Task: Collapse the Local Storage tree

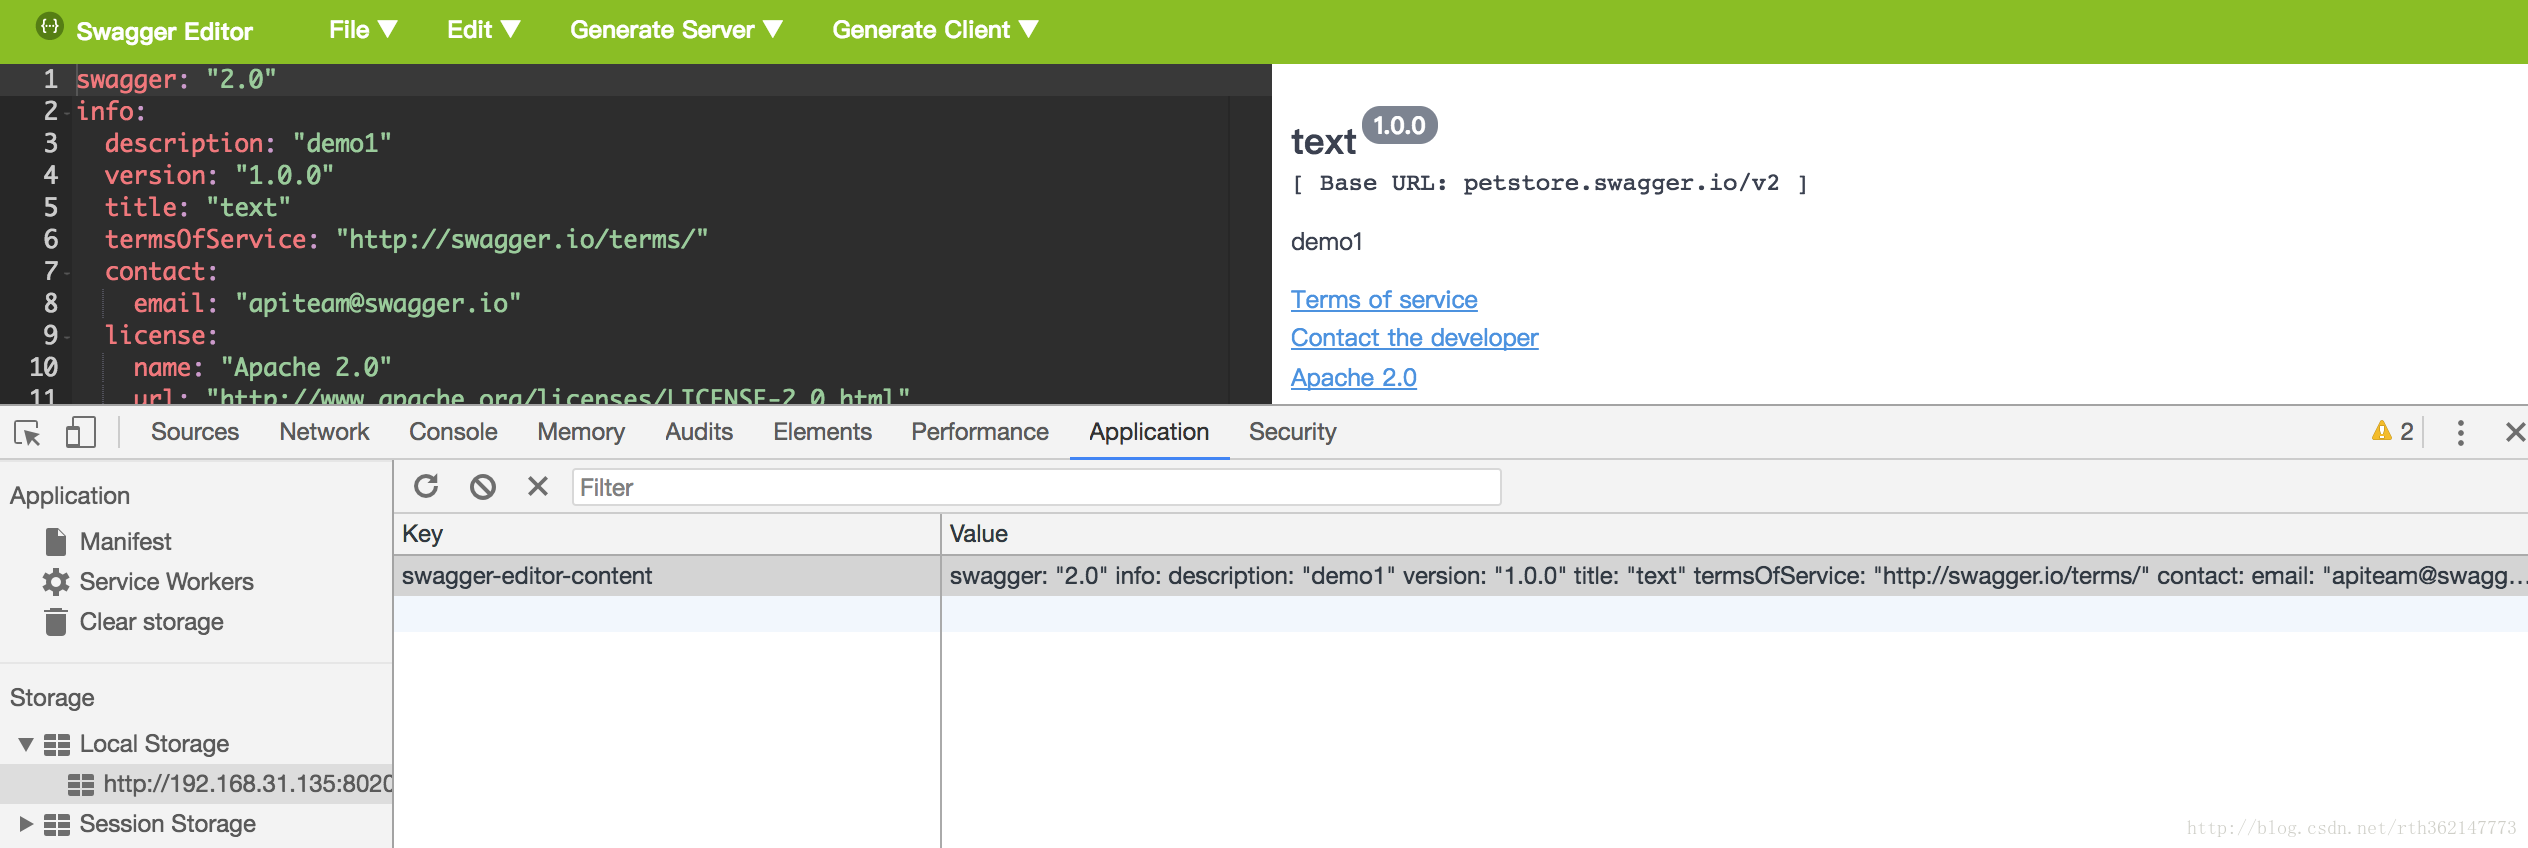Action: 26,744
